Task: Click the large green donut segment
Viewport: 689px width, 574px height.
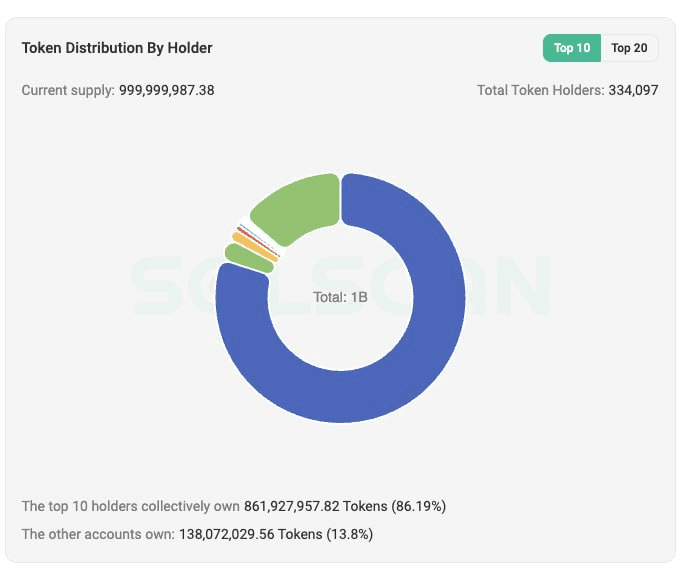Action: coord(299,207)
